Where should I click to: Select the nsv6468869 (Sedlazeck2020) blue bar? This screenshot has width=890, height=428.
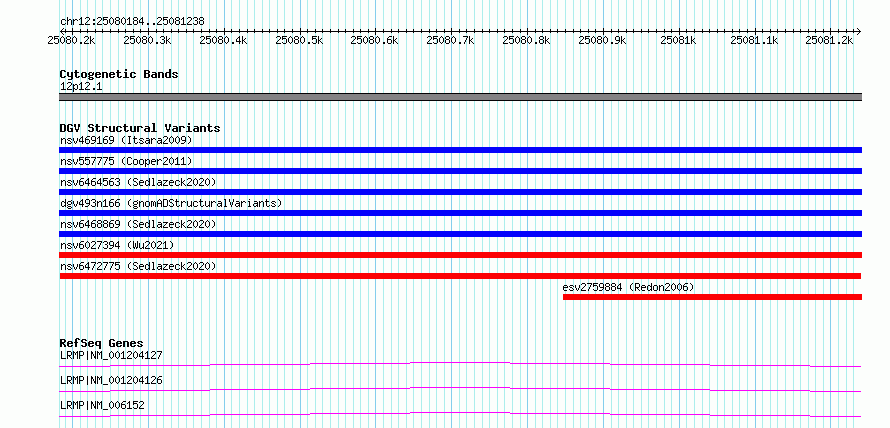point(460,234)
